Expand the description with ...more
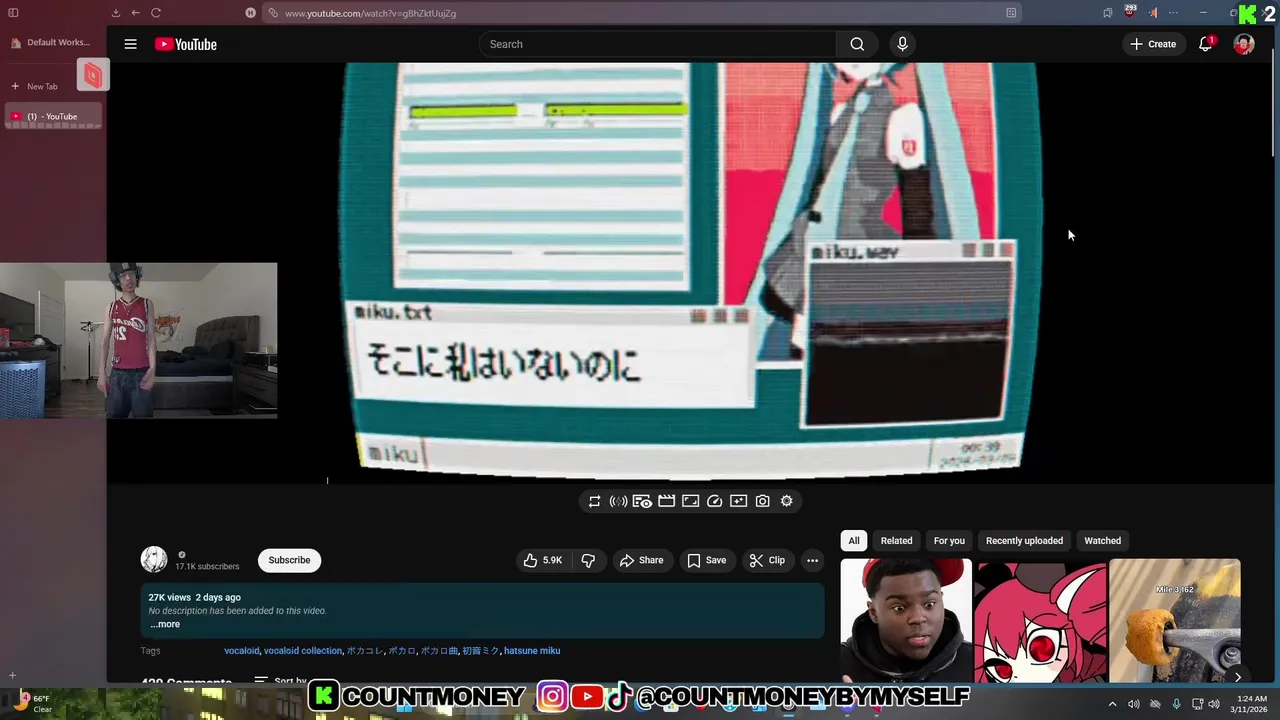The image size is (1280, 720). (x=165, y=624)
